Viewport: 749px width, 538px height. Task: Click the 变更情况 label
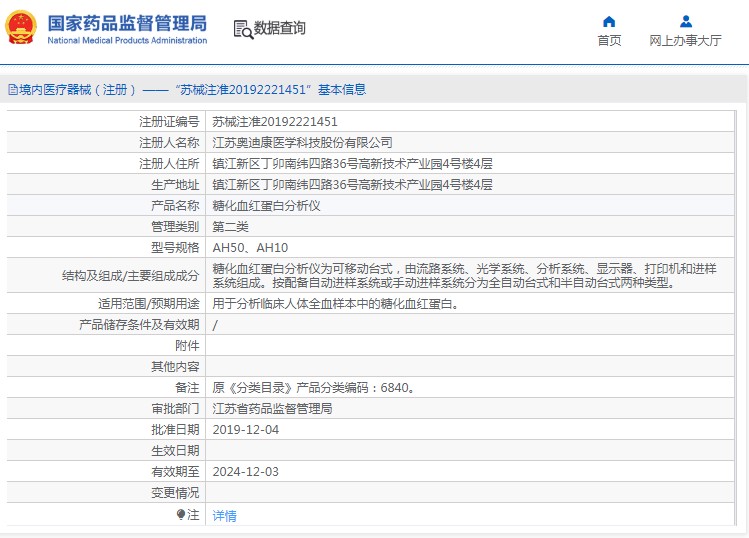tap(175, 493)
